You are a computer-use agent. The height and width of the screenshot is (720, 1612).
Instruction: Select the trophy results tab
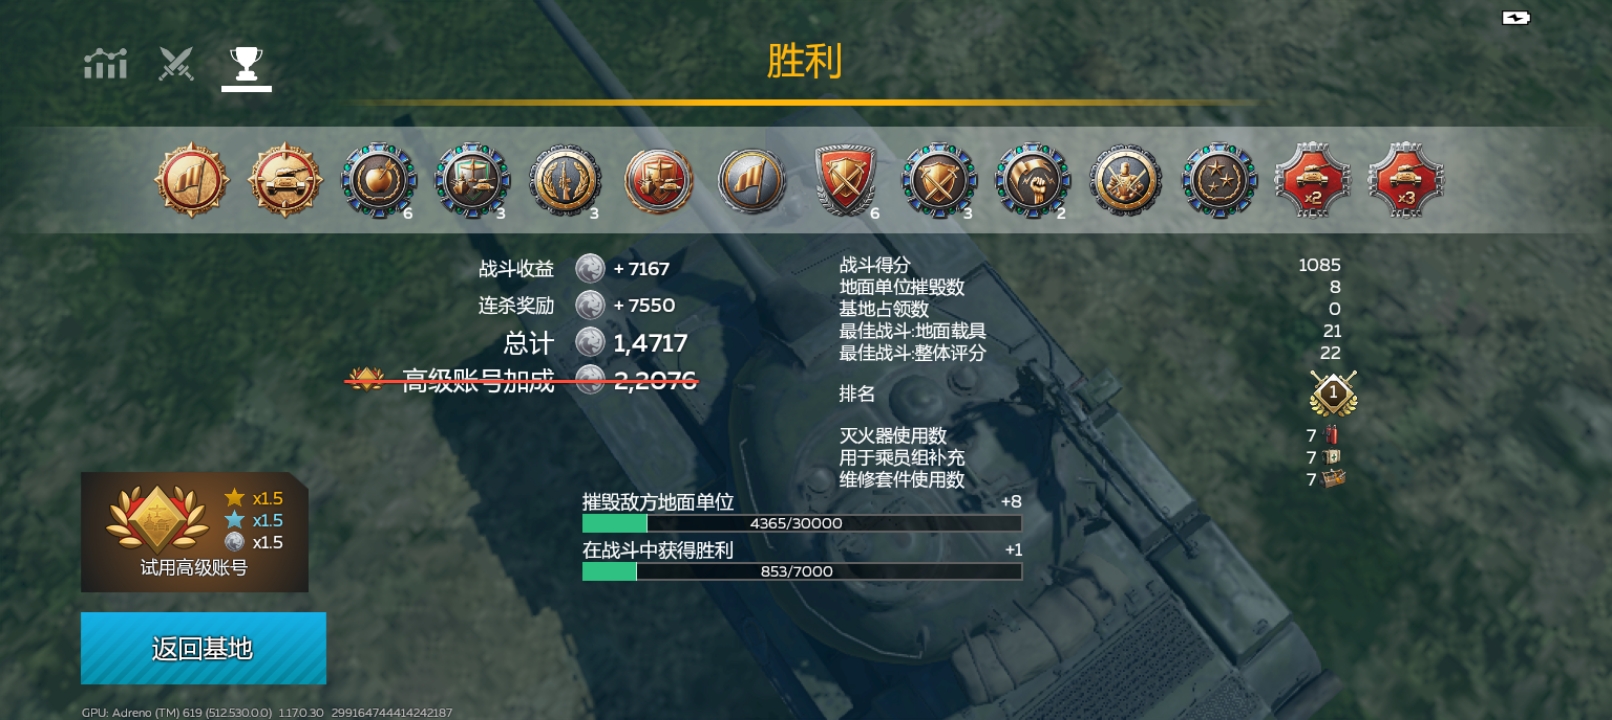tap(246, 65)
